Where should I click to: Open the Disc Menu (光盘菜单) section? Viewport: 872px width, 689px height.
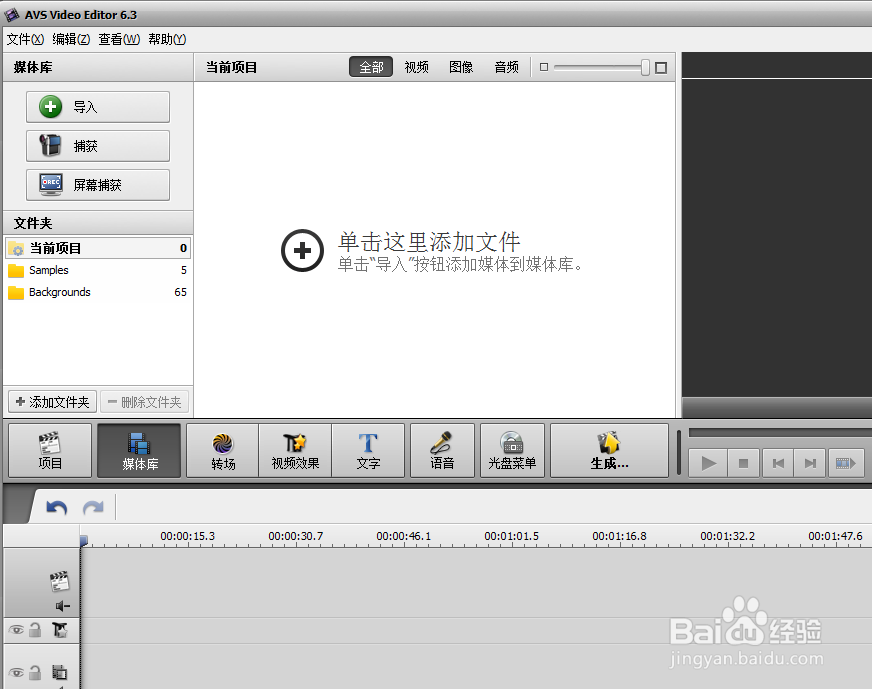tap(512, 450)
